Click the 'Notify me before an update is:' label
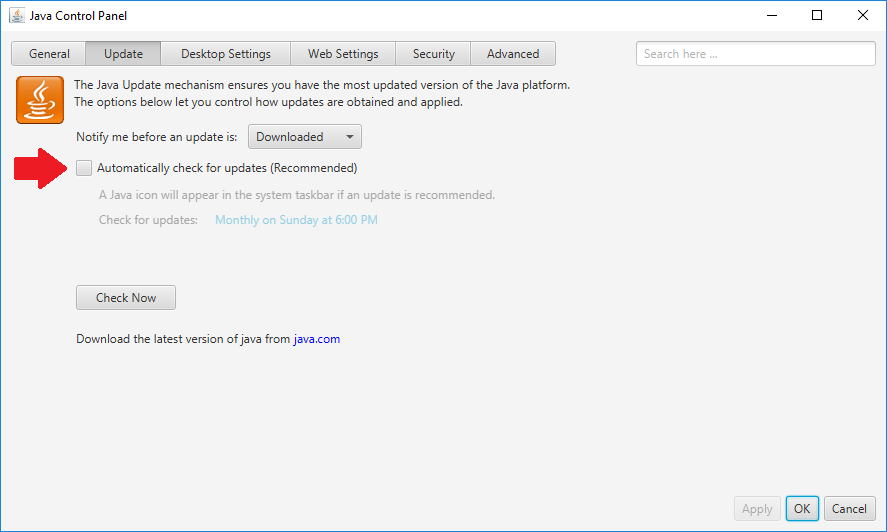This screenshot has height=532, width=887. (x=157, y=137)
